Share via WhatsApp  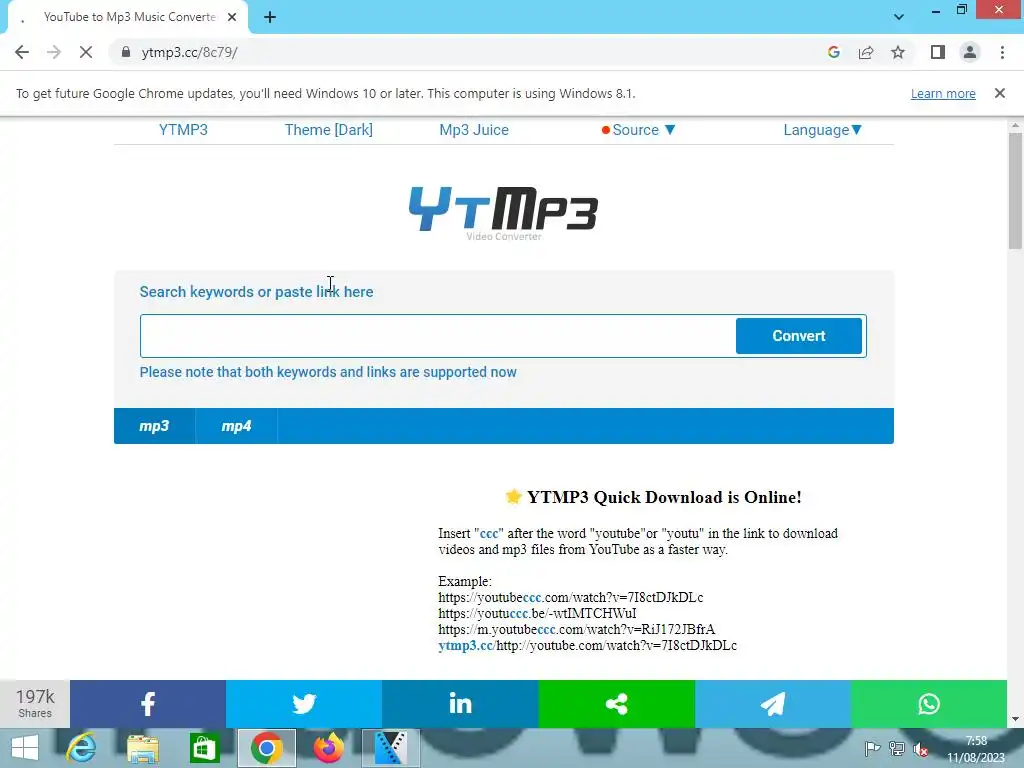[x=929, y=704]
